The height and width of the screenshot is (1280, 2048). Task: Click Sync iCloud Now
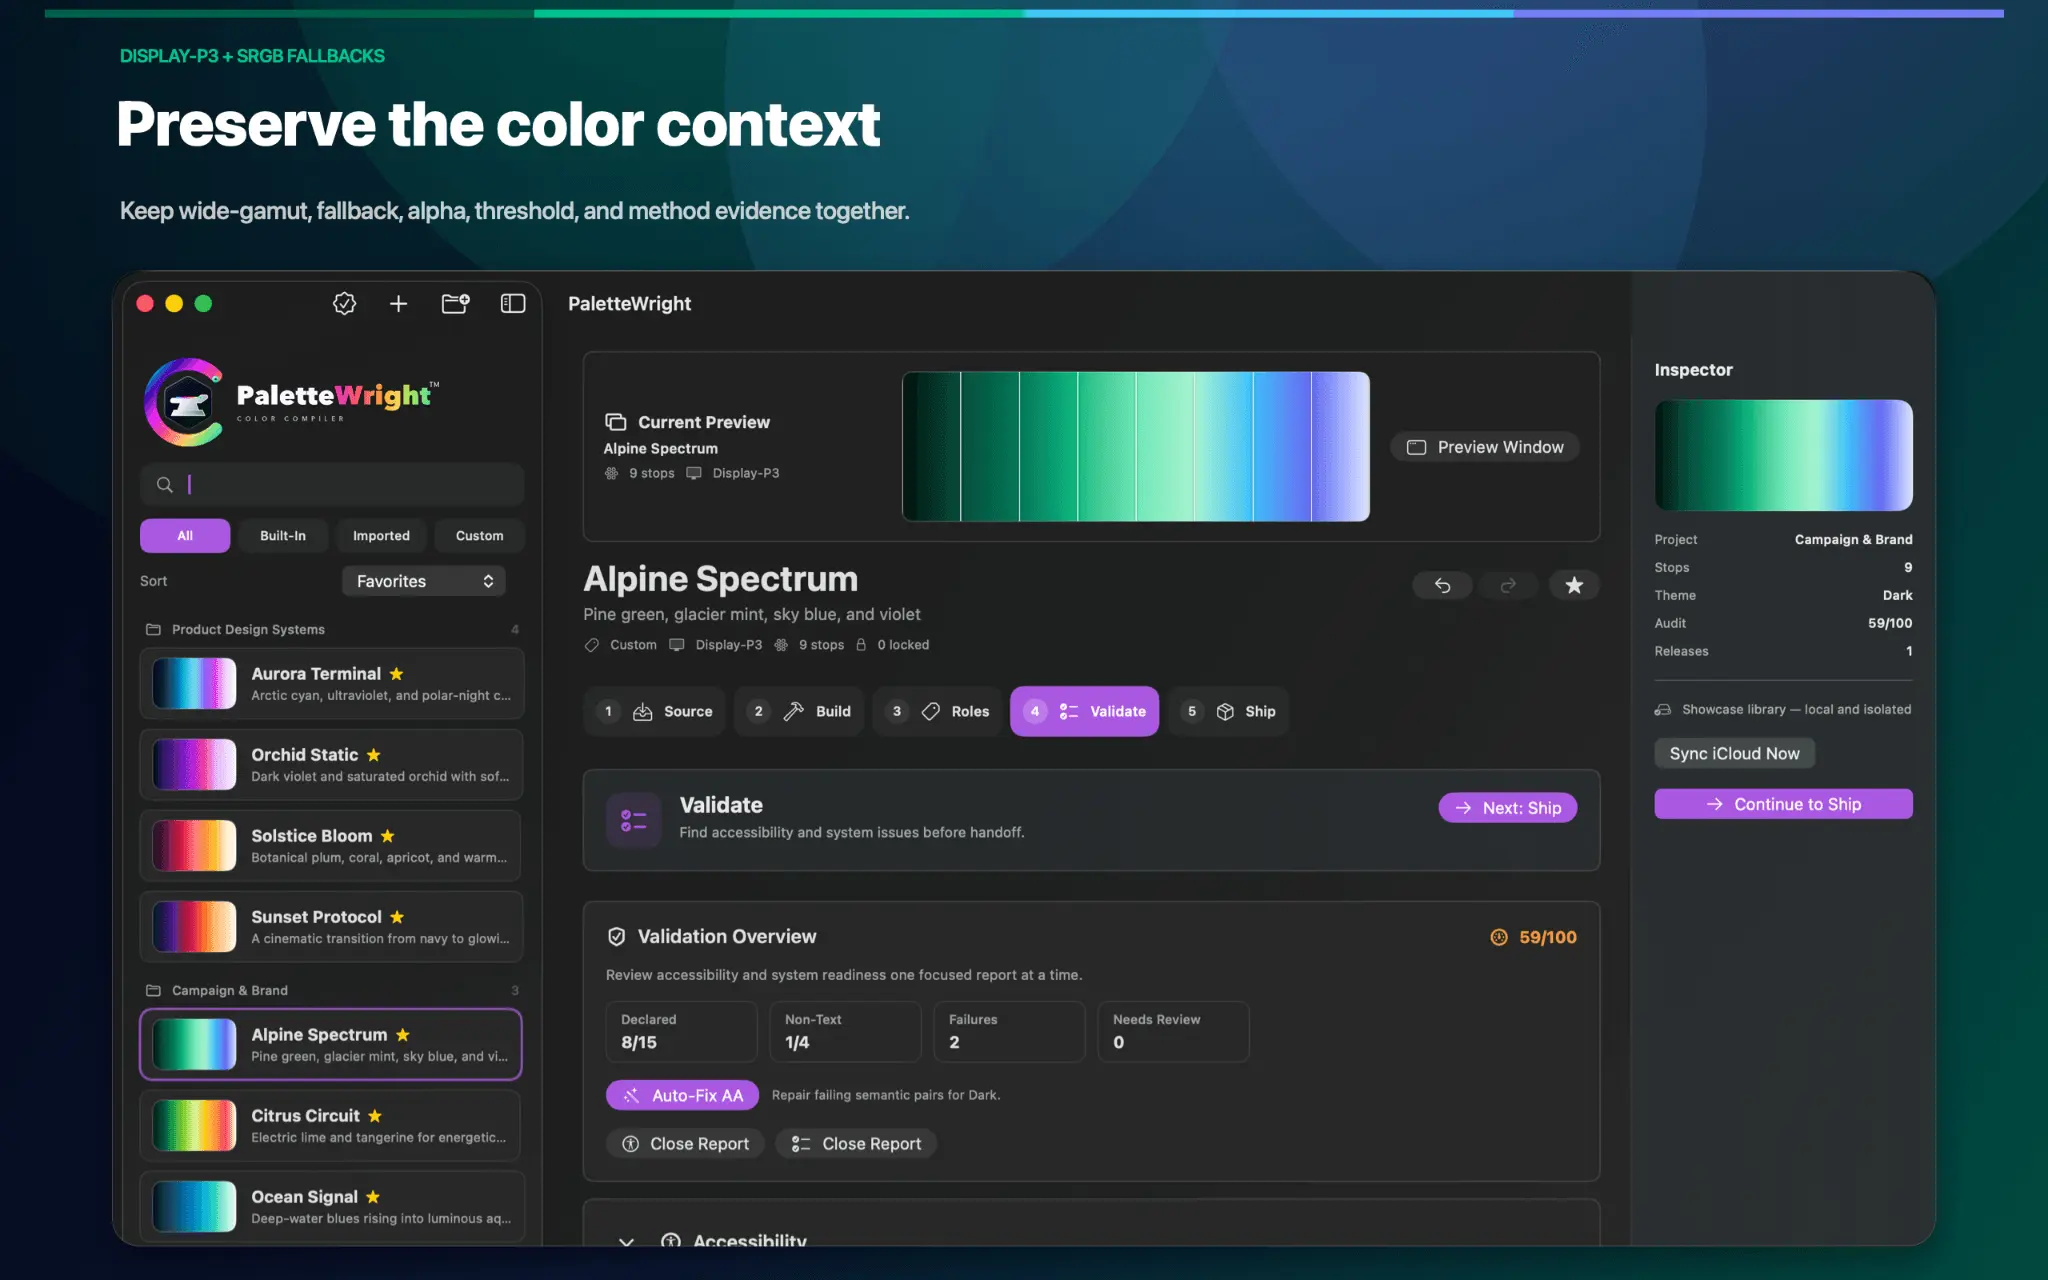[x=1734, y=753]
